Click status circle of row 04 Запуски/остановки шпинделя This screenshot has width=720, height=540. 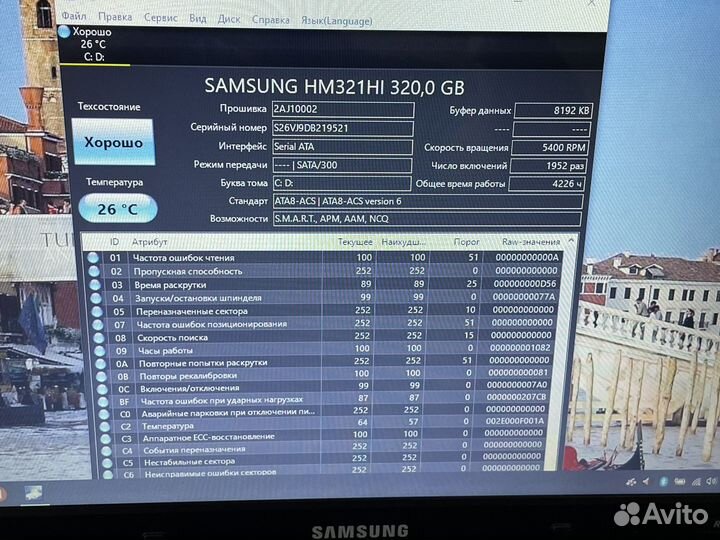coord(96,298)
